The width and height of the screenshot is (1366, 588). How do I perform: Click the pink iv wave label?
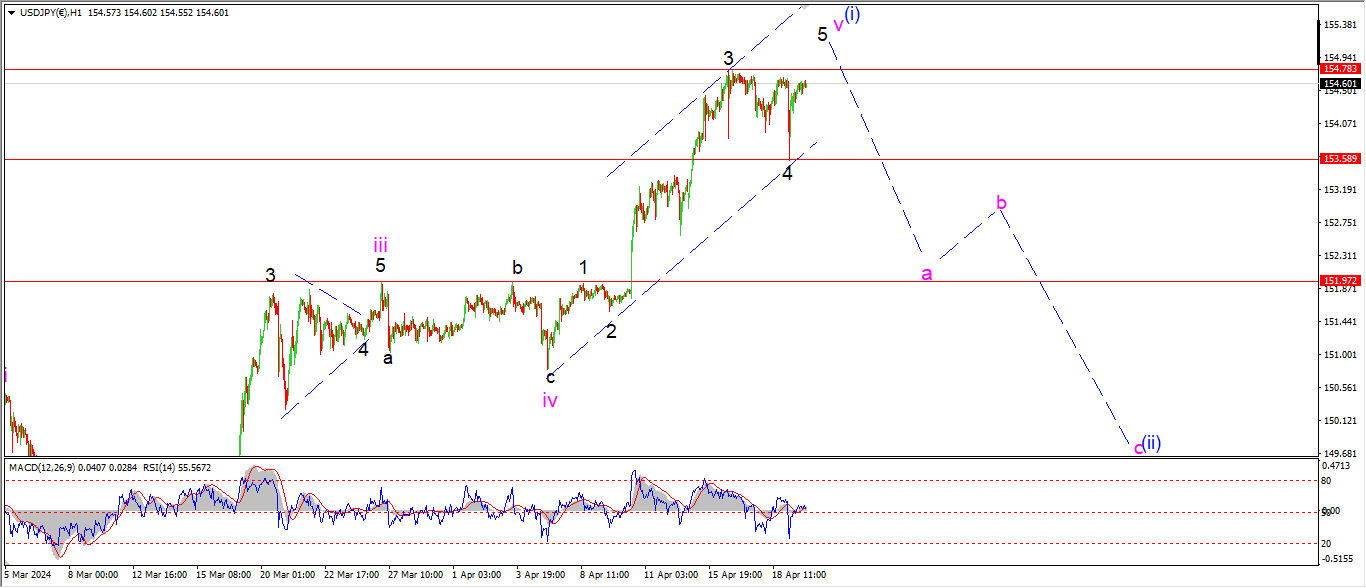point(550,400)
